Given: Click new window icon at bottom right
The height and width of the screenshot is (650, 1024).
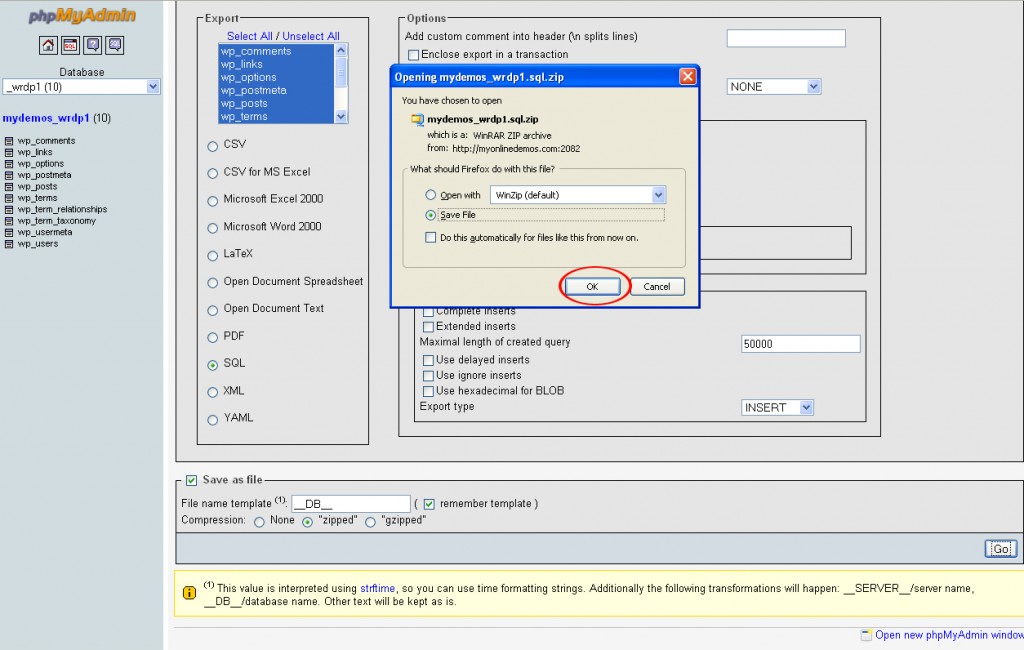Looking at the screenshot, I should coord(866,635).
